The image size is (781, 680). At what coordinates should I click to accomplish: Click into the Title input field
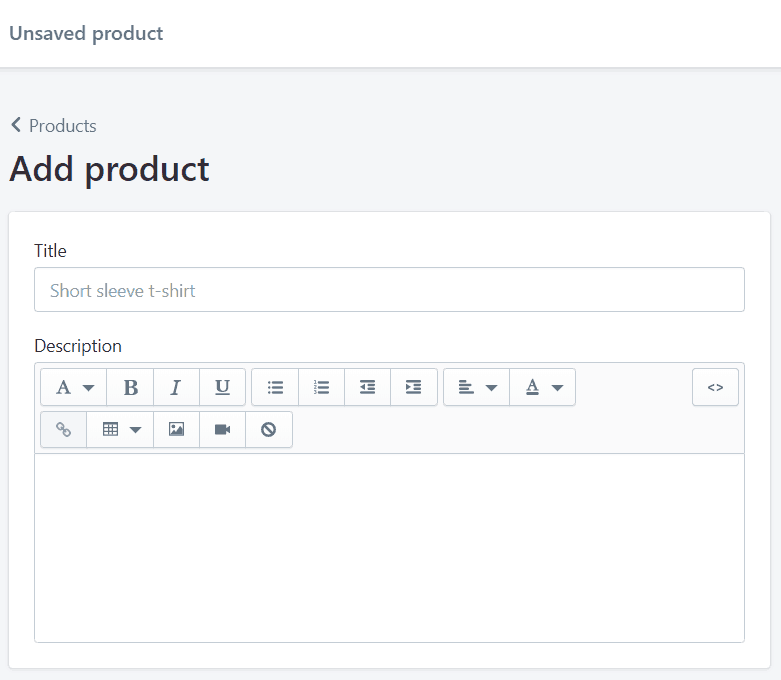[x=389, y=290]
